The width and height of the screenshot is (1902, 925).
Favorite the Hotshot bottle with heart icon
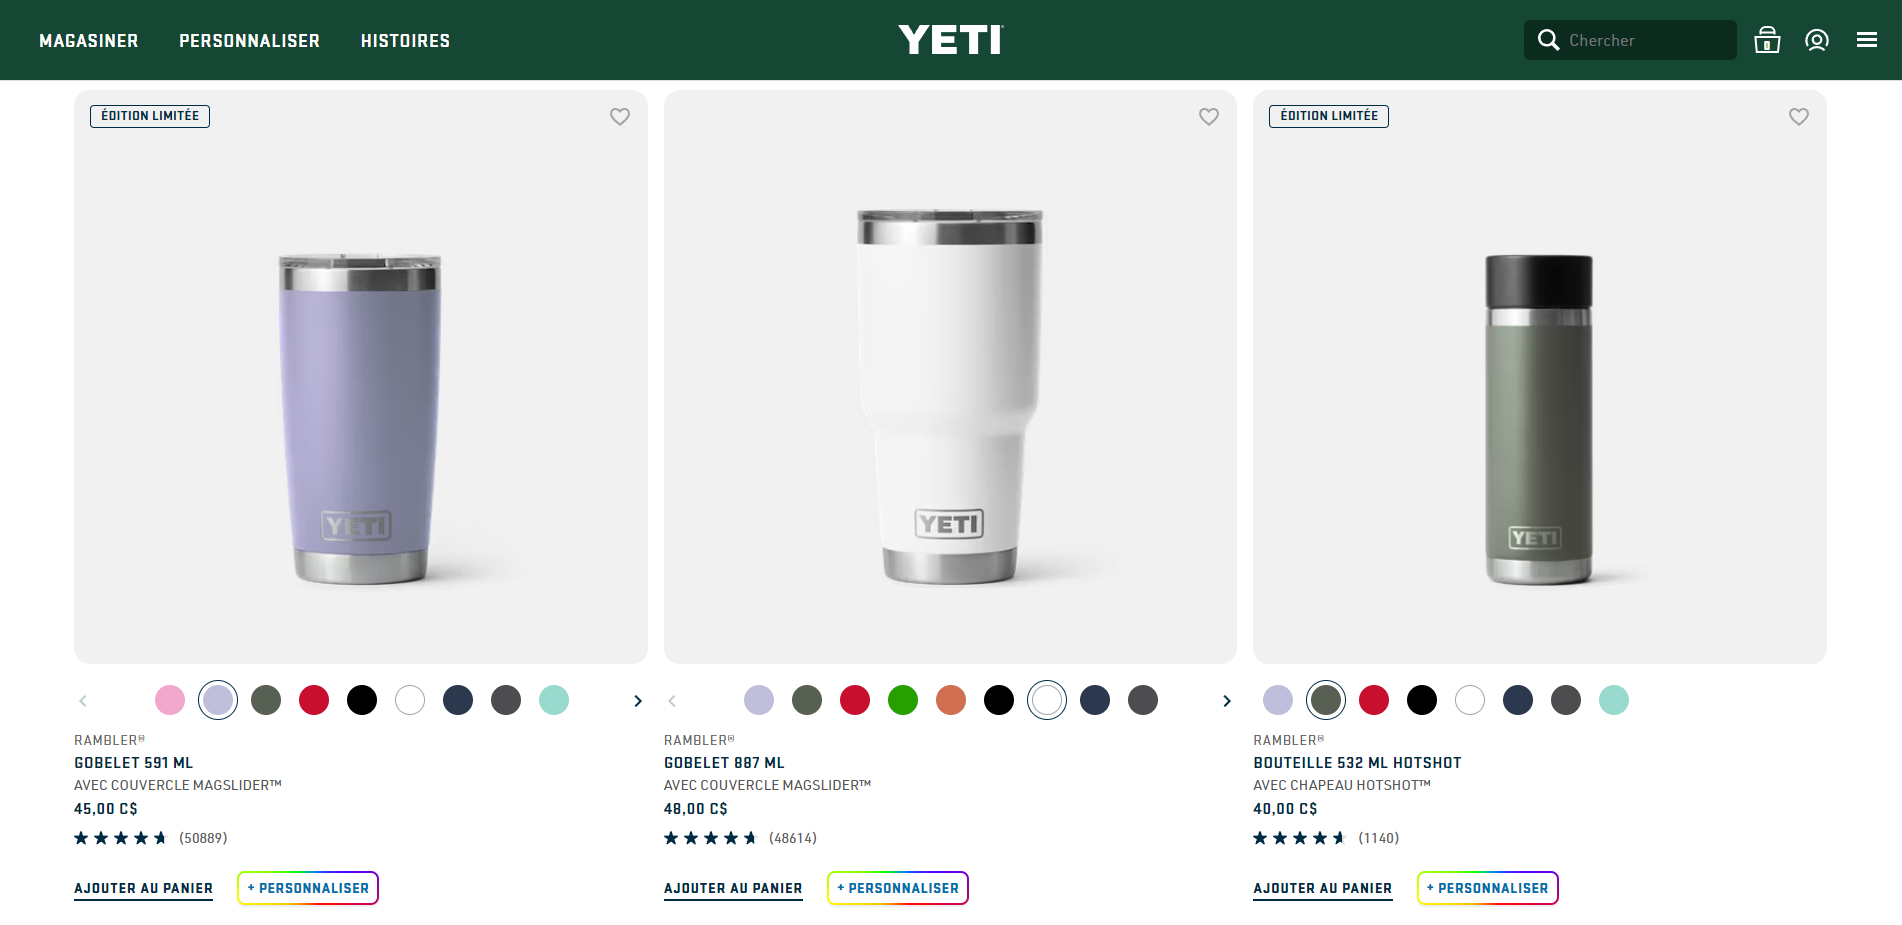[x=1799, y=116]
